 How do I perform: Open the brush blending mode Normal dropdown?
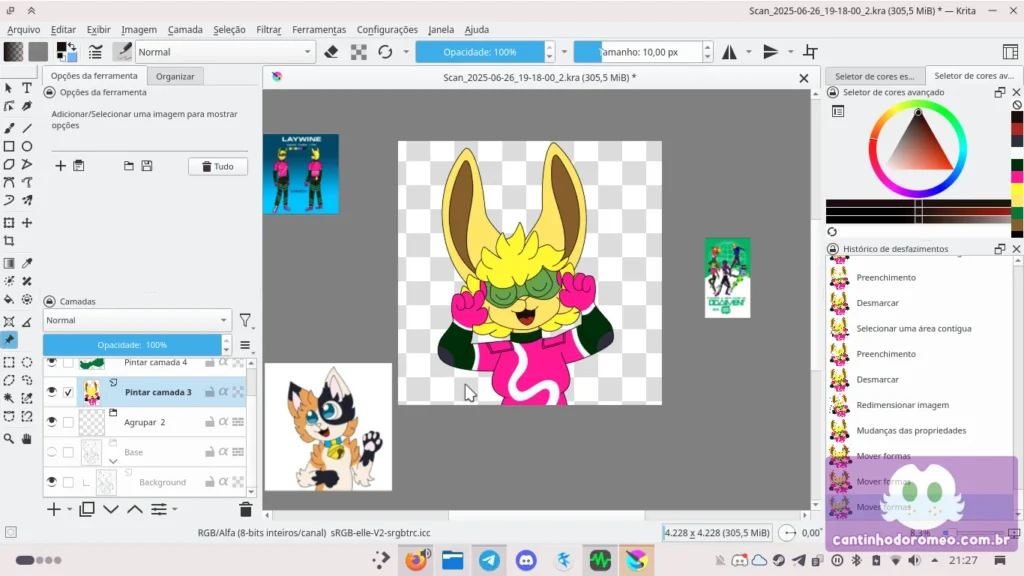[x=225, y=52]
